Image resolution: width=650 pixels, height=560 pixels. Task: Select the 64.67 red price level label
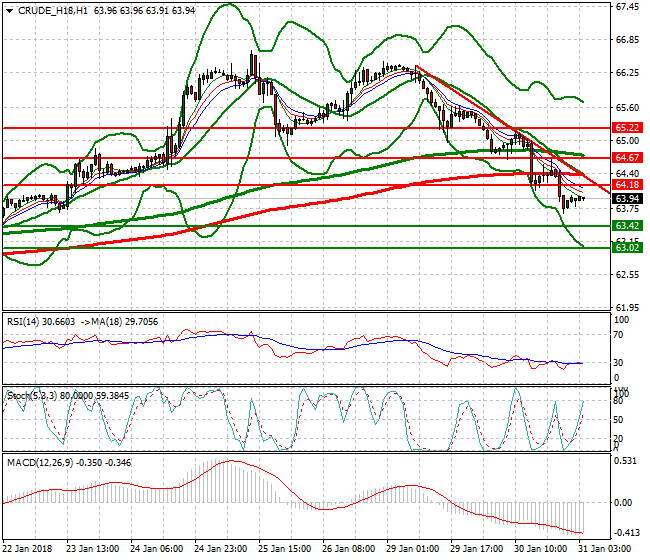(x=627, y=158)
